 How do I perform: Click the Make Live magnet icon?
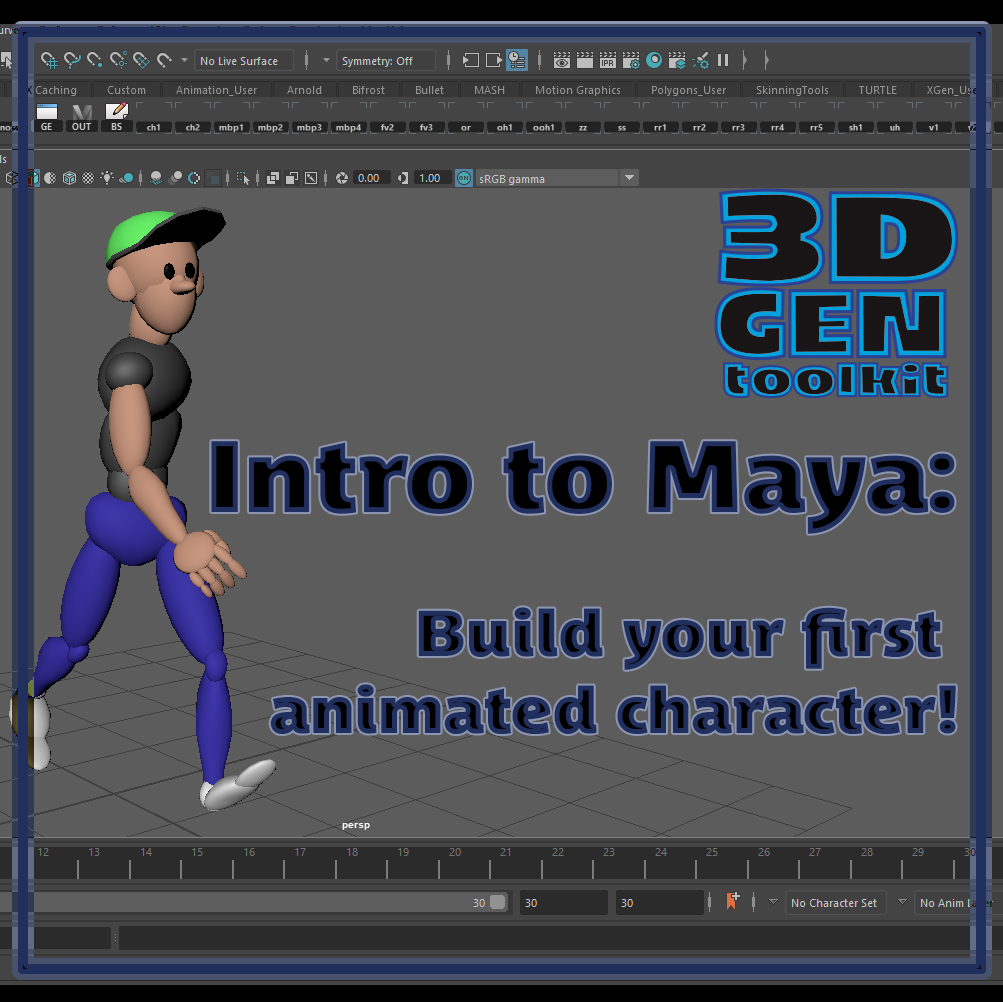pos(164,60)
